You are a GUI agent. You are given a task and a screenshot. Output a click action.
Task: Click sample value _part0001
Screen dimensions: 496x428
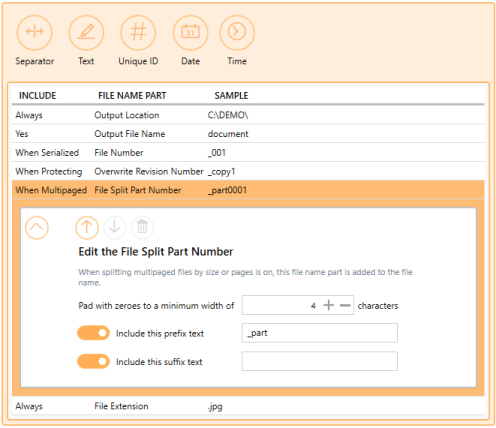[x=227, y=190]
